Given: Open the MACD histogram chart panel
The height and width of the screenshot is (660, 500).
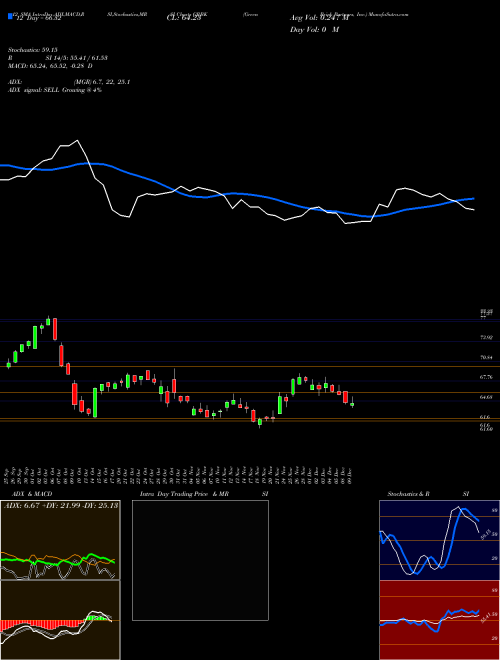Looking at the screenshot, I should (x=60, y=620).
